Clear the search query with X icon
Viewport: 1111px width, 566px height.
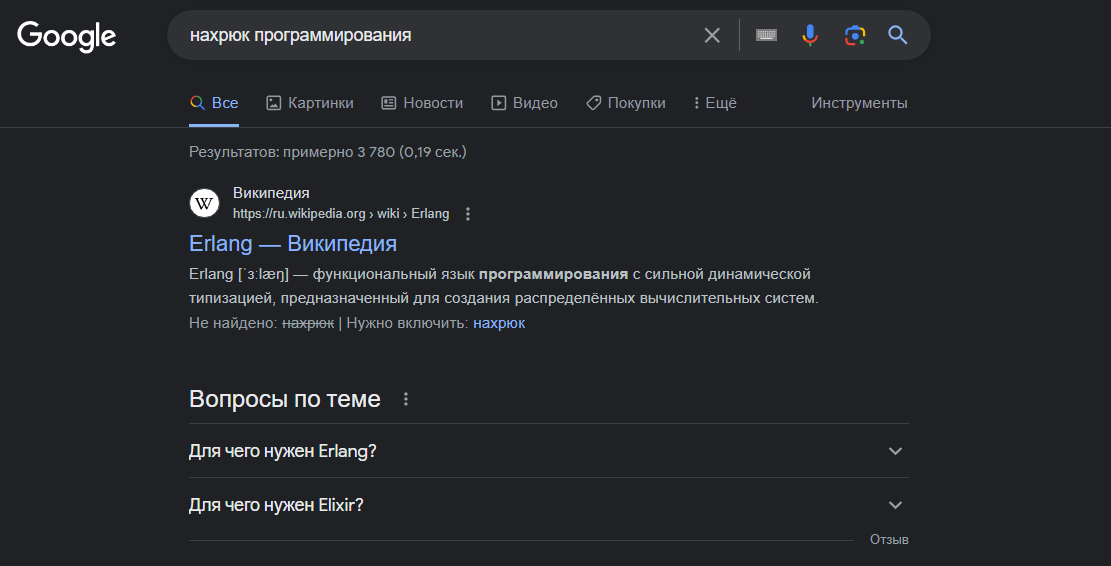712,35
